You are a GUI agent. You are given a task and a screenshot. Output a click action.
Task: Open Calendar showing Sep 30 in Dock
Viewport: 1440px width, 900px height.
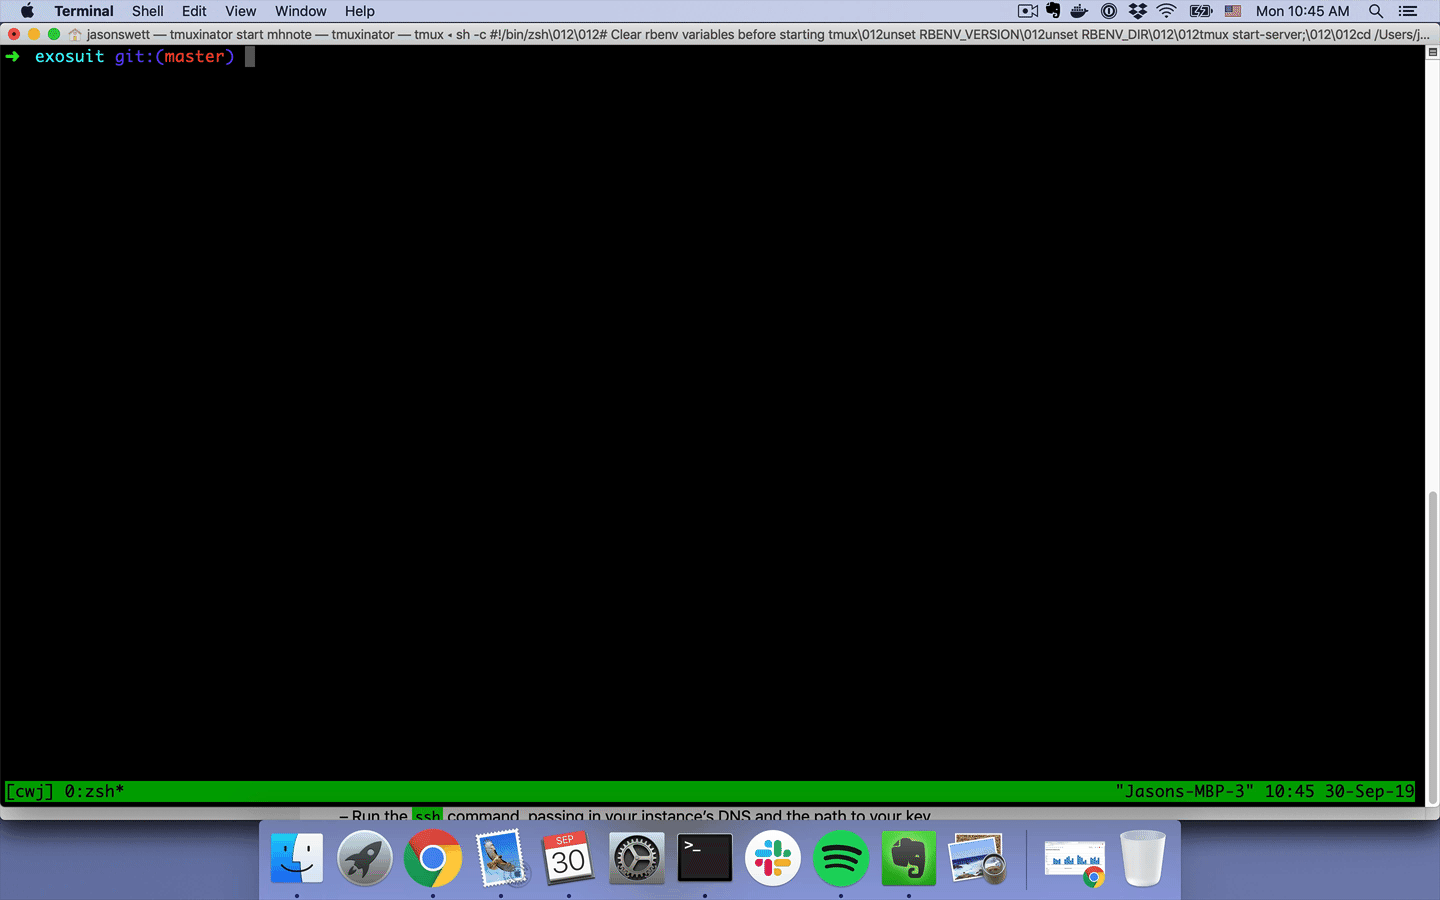coord(569,858)
